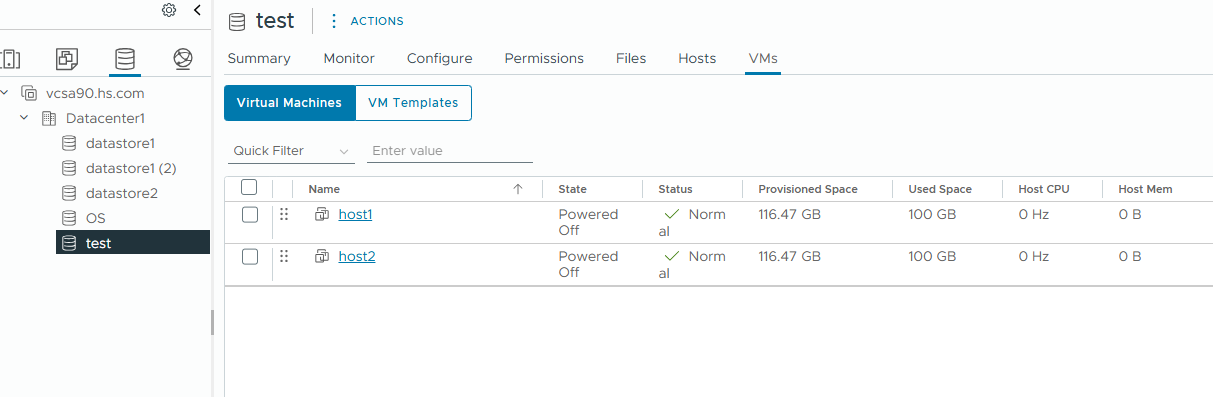Switch to the Configure tab

439,58
